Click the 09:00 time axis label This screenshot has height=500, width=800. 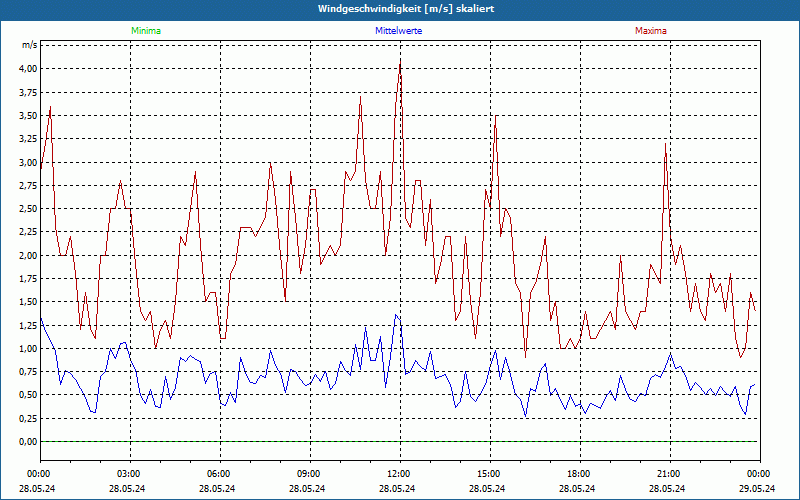[310, 474]
